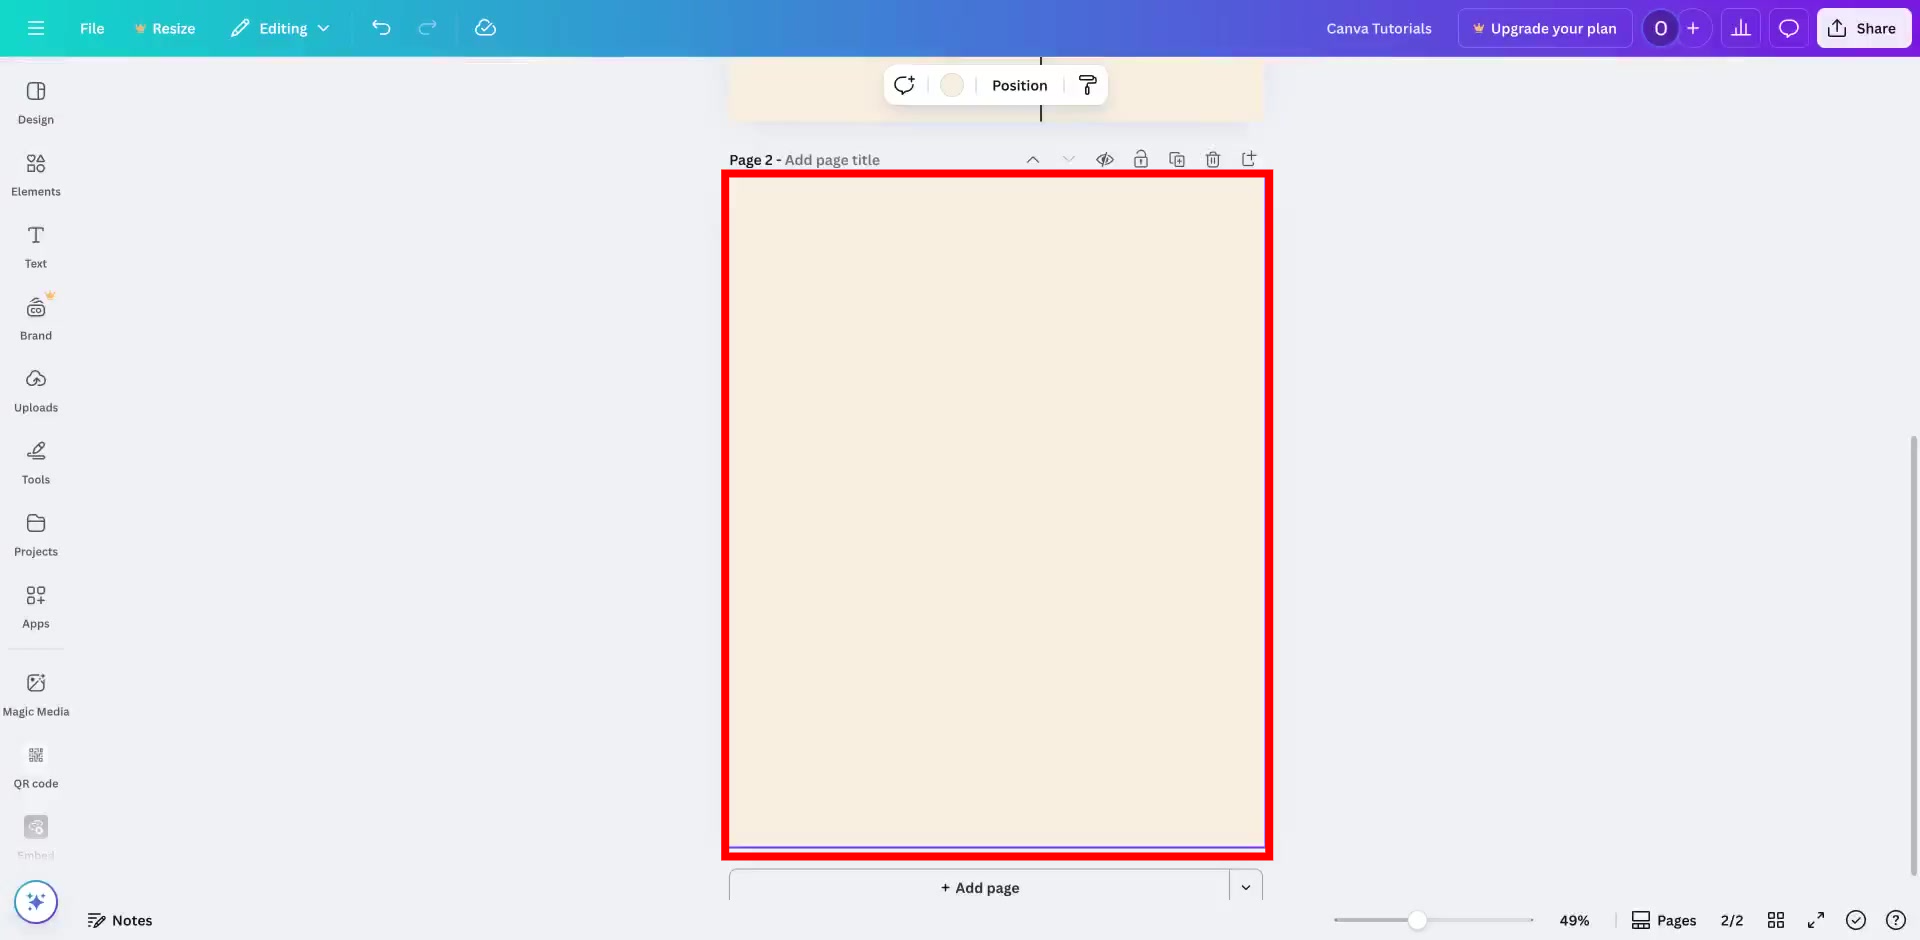Open the Magic Media panel
The height and width of the screenshot is (940, 1920).
click(x=36, y=692)
